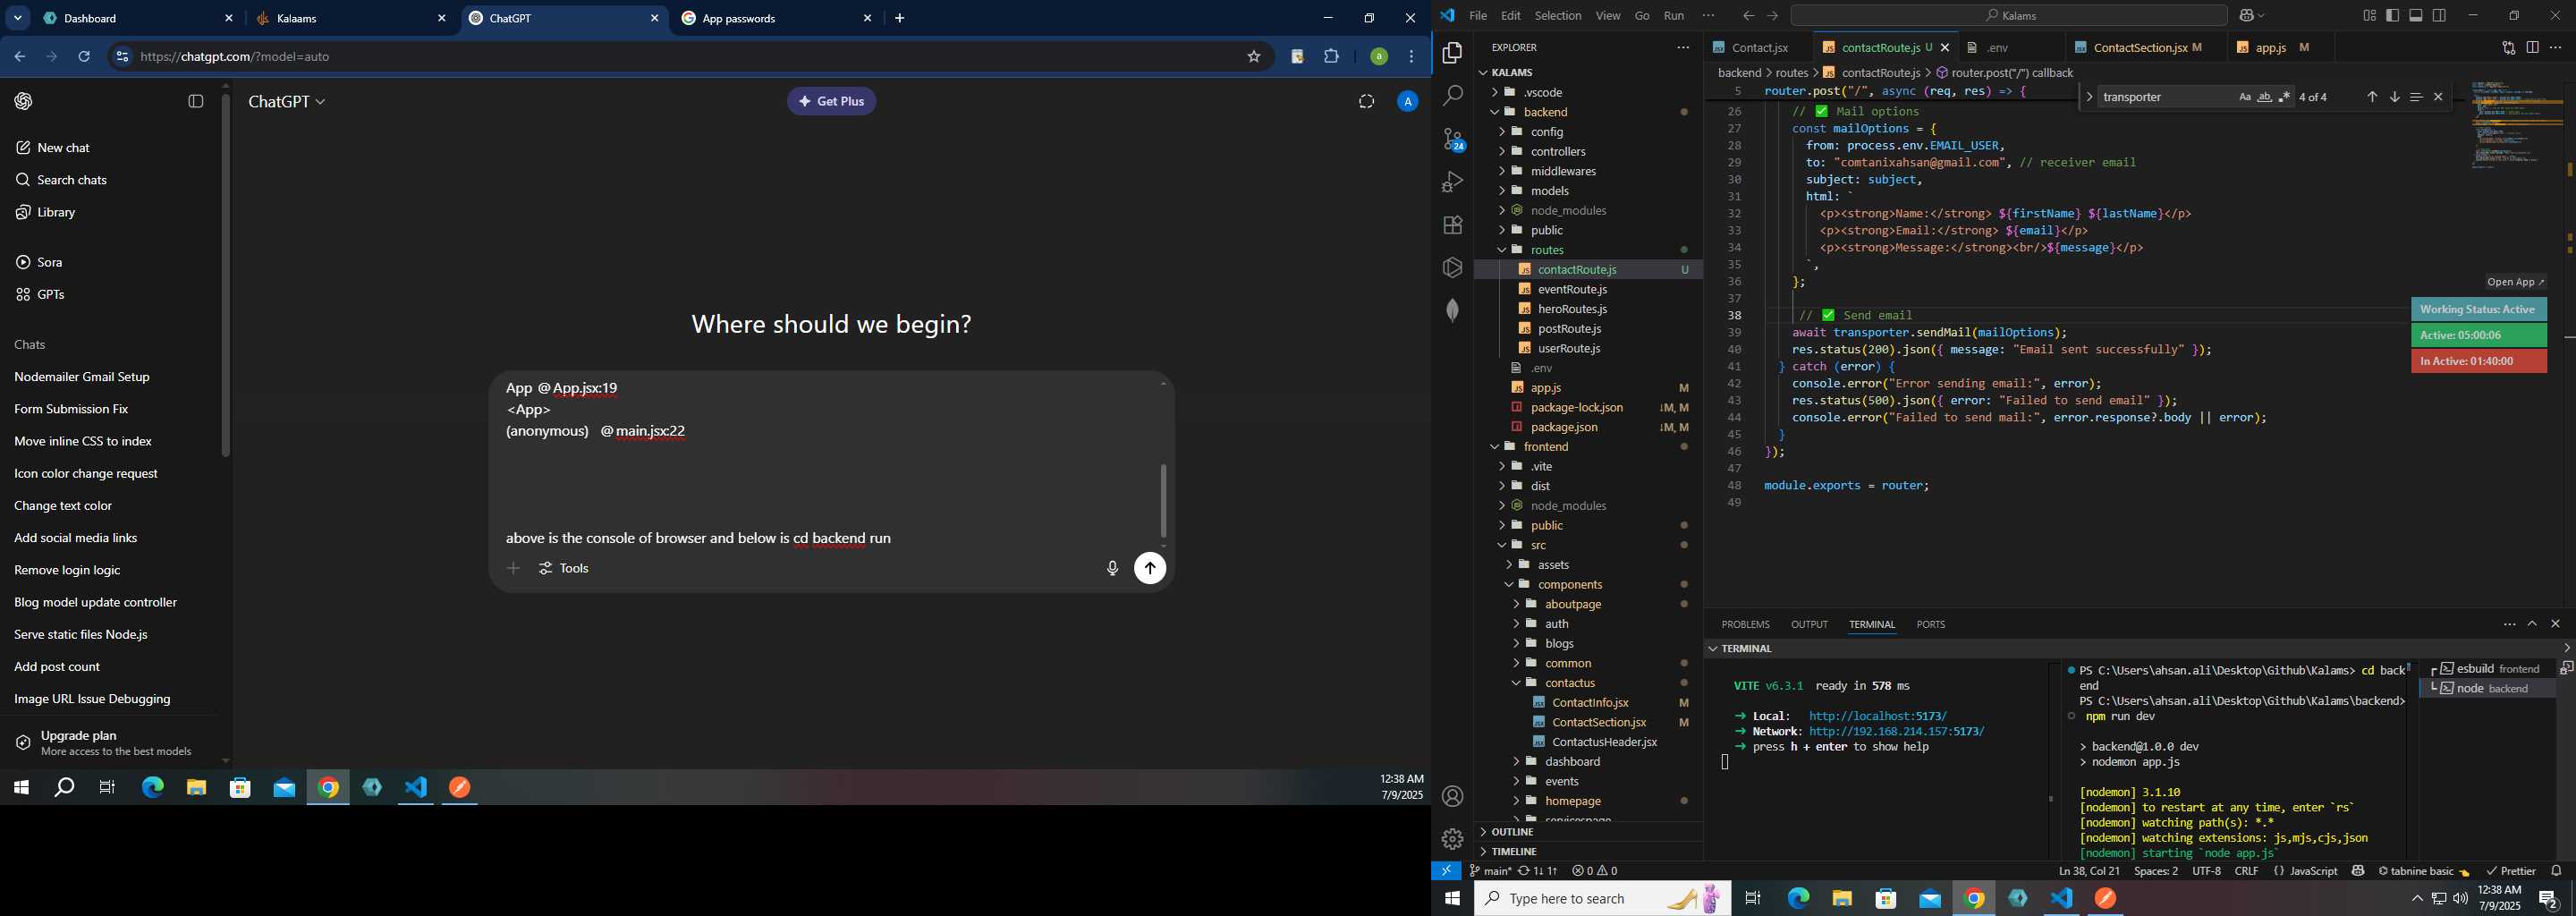Screen dimensions: 2576x916
Task: Toggle Find in Selection option
Action: click(x=2416, y=97)
